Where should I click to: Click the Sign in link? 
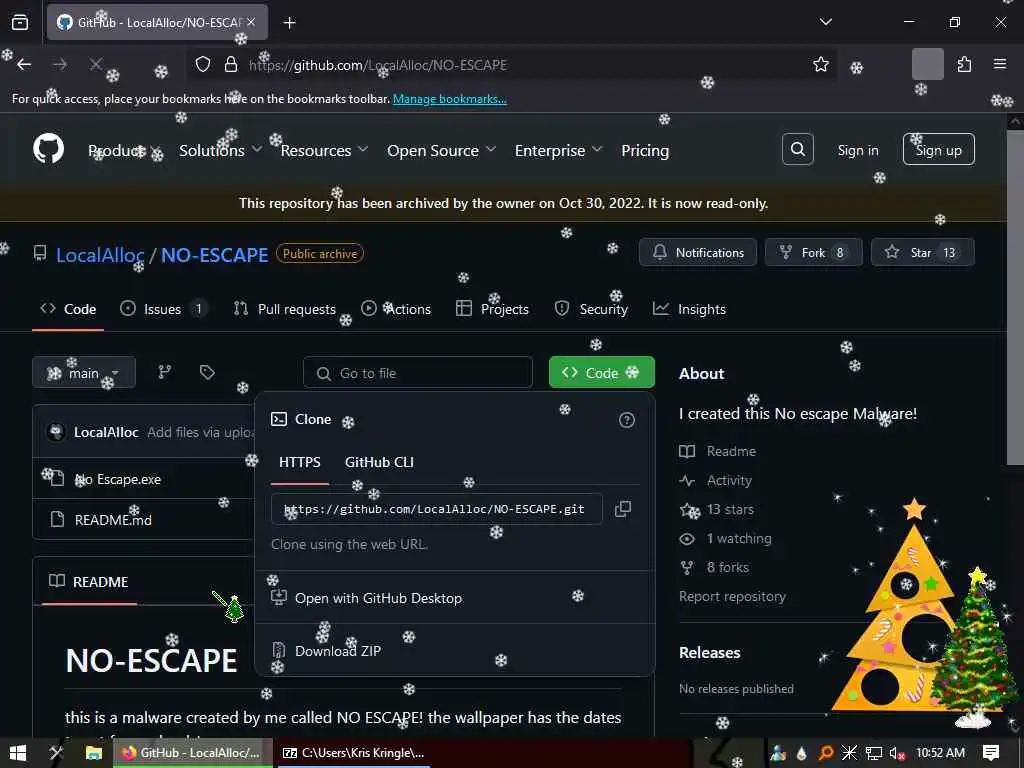[x=857, y=150]
